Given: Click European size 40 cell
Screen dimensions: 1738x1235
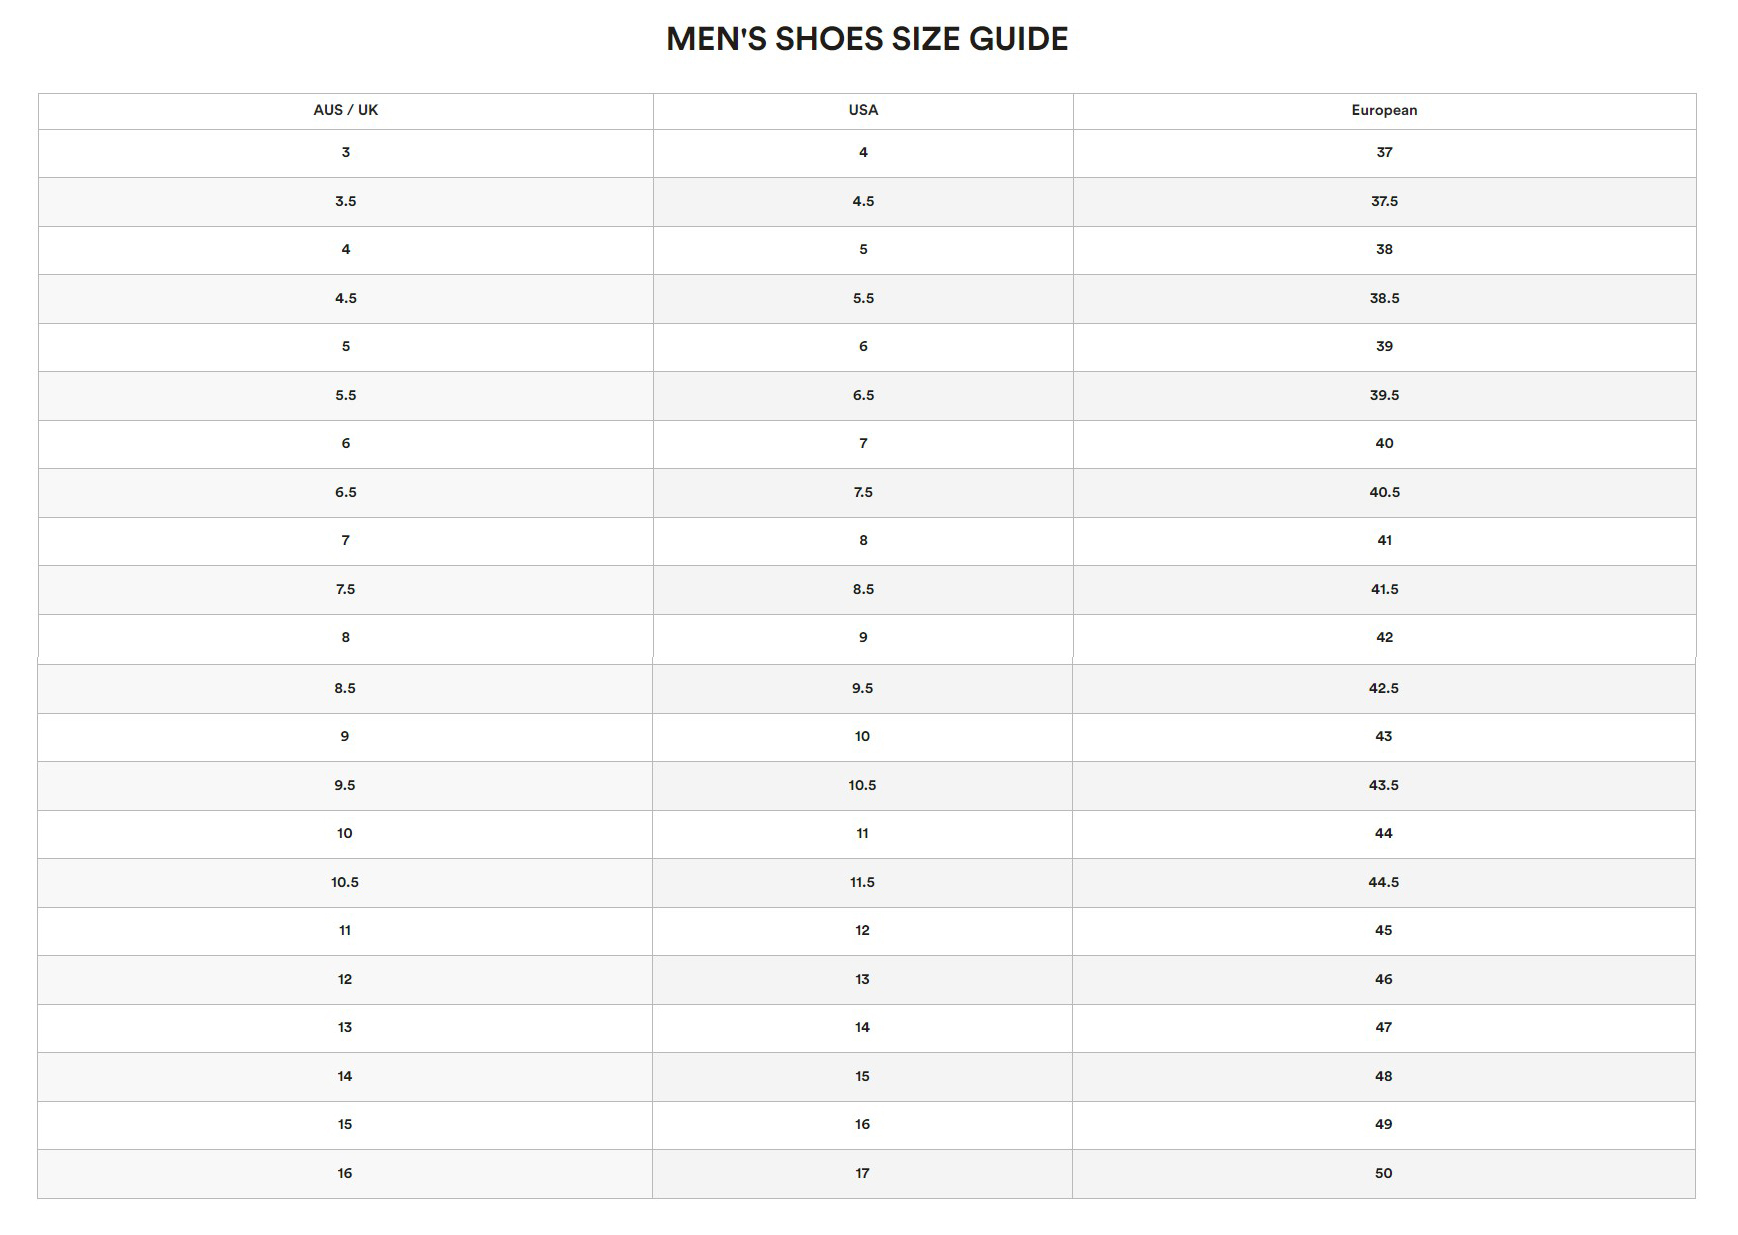Looking at the screenshot, I should (x=1384, y=444).
